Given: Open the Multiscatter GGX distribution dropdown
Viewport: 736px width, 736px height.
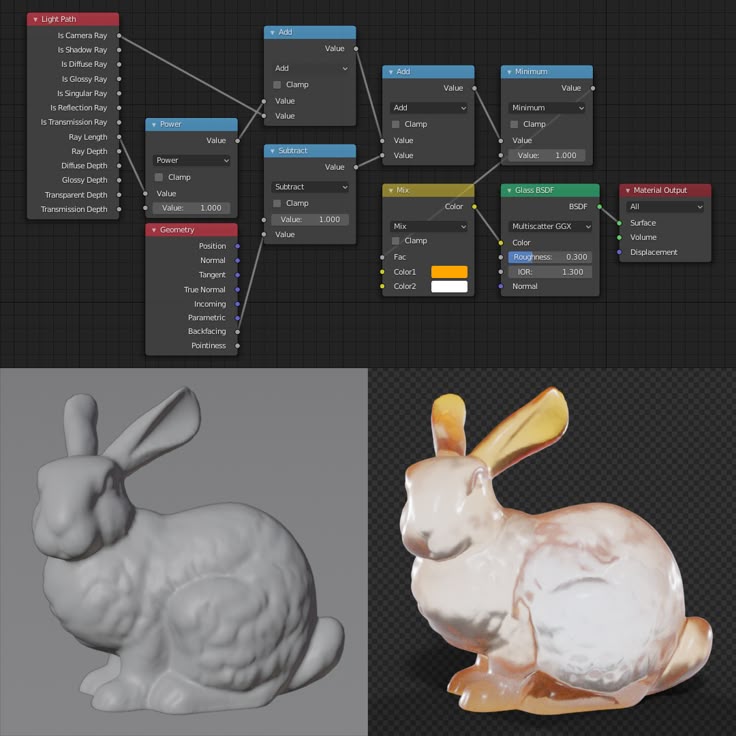Looking at the screenshot, I should click(x=550, y=226).
